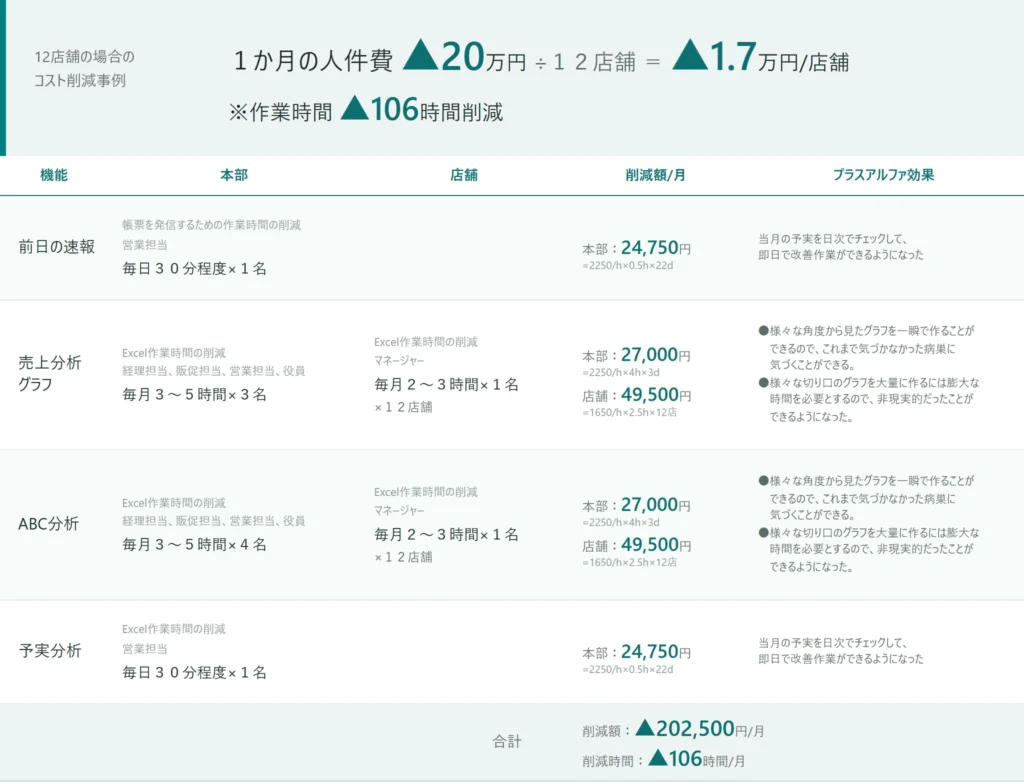Select the 削減時間 ▲106時間/月 total
1024x782 pixels.
[x=664, y=759]
